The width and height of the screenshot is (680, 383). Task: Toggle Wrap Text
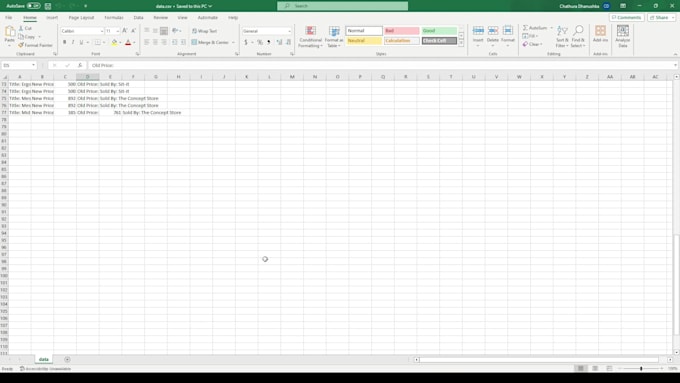coord(204,31)
